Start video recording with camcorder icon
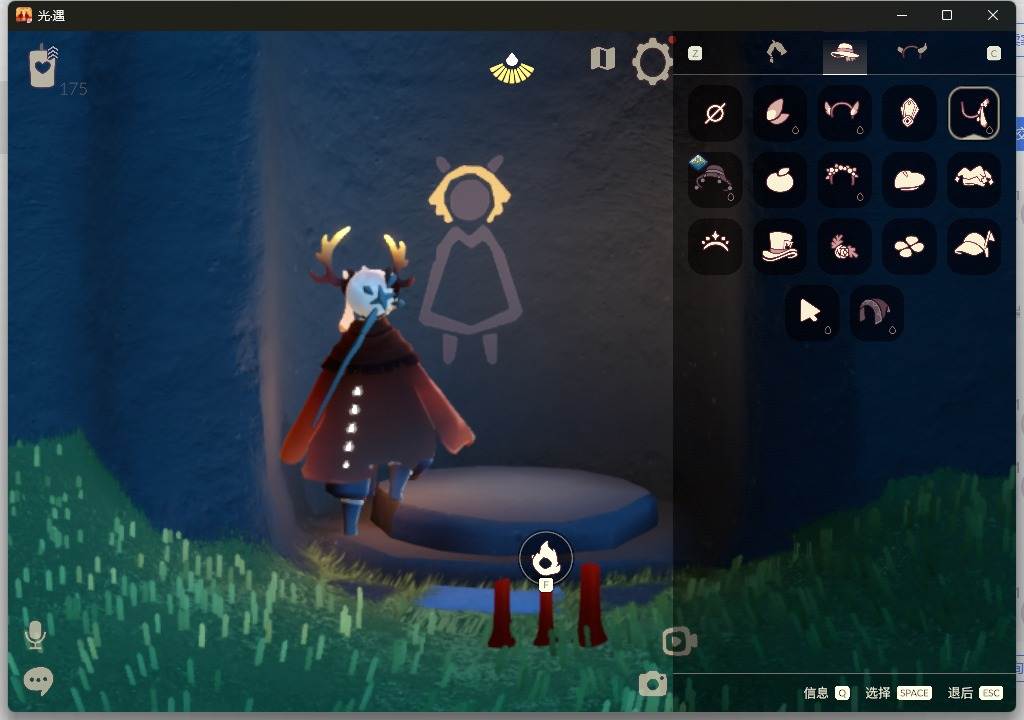The height and width of the screenshot is (720, 1024). point(679,642)
